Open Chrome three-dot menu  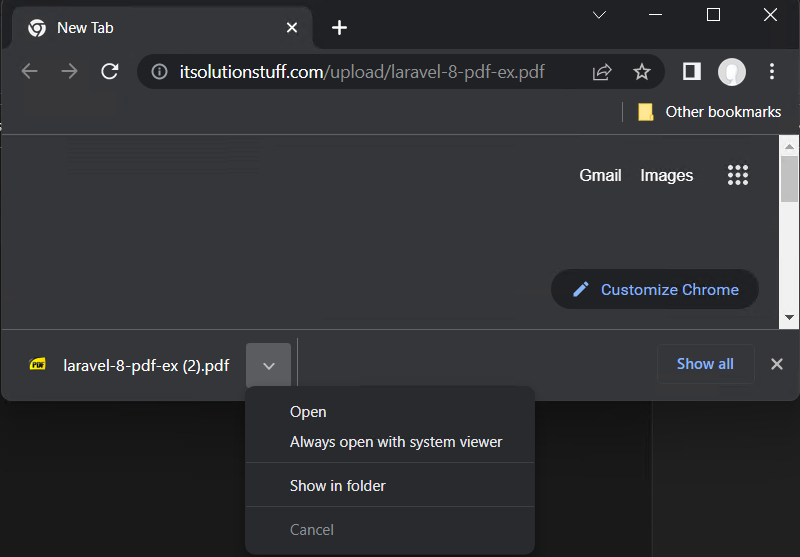[771, 71]
